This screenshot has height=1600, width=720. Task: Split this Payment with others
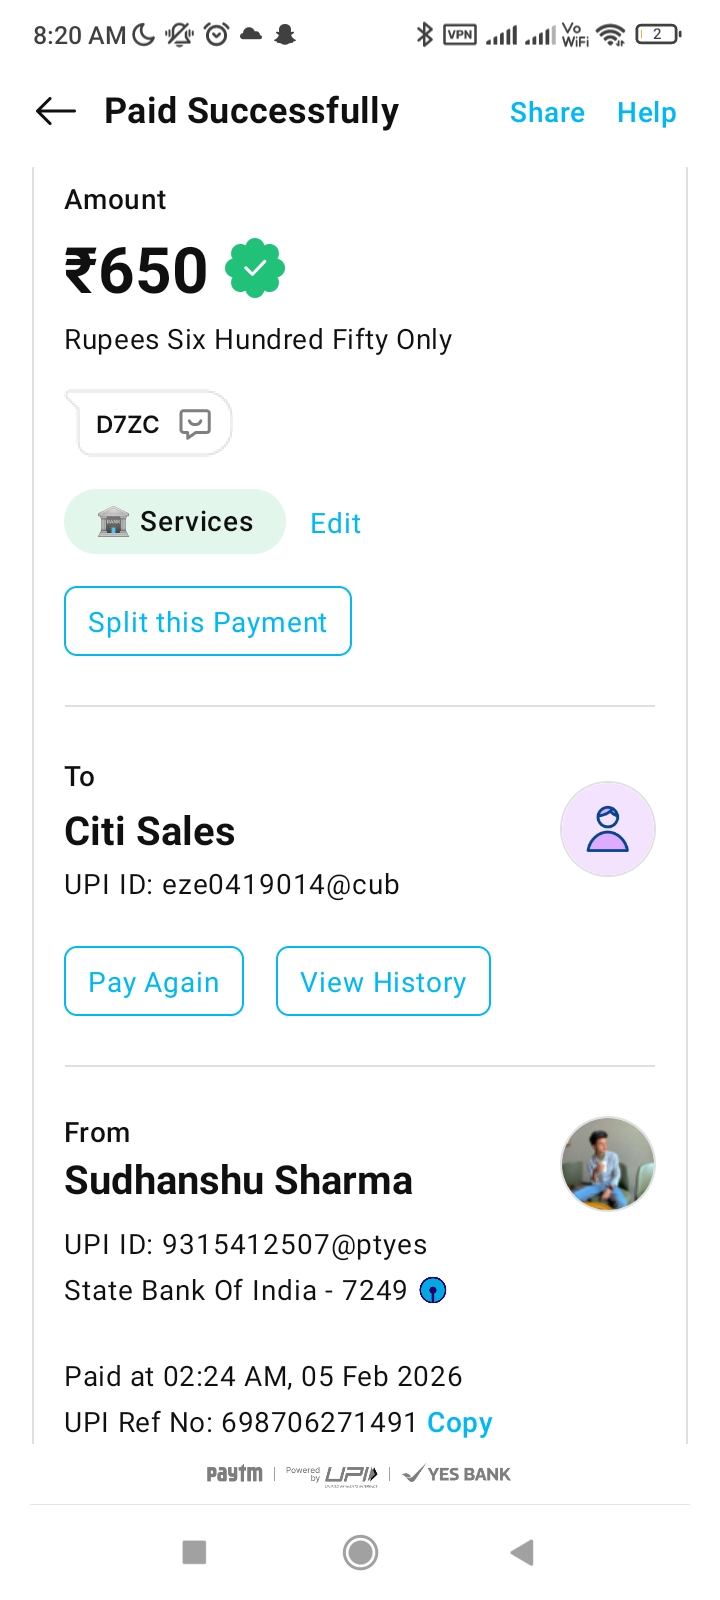pyautogui.click(x=208, y=622)
